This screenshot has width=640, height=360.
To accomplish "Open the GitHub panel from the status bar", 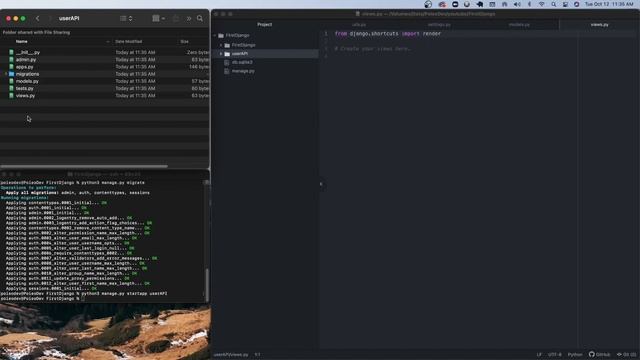I will click(599, 355).
